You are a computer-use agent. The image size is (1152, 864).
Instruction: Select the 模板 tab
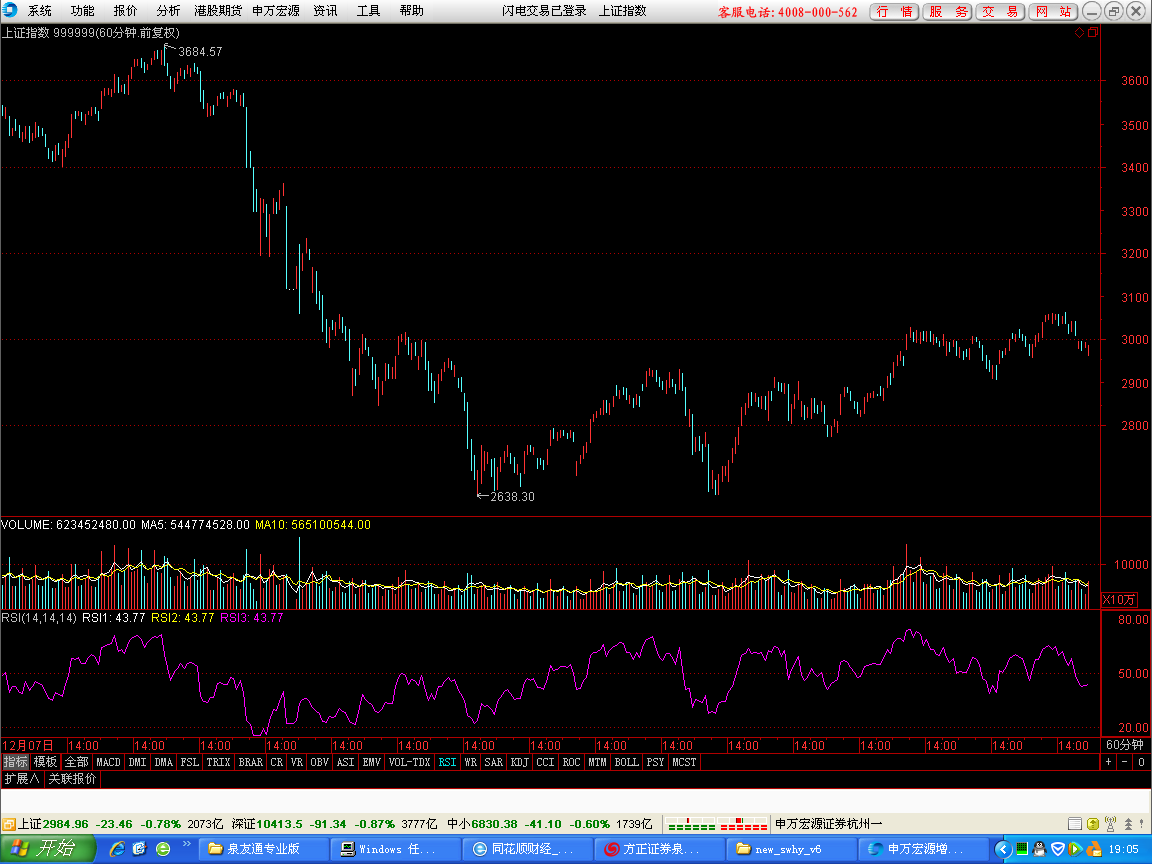pos(46,762)
